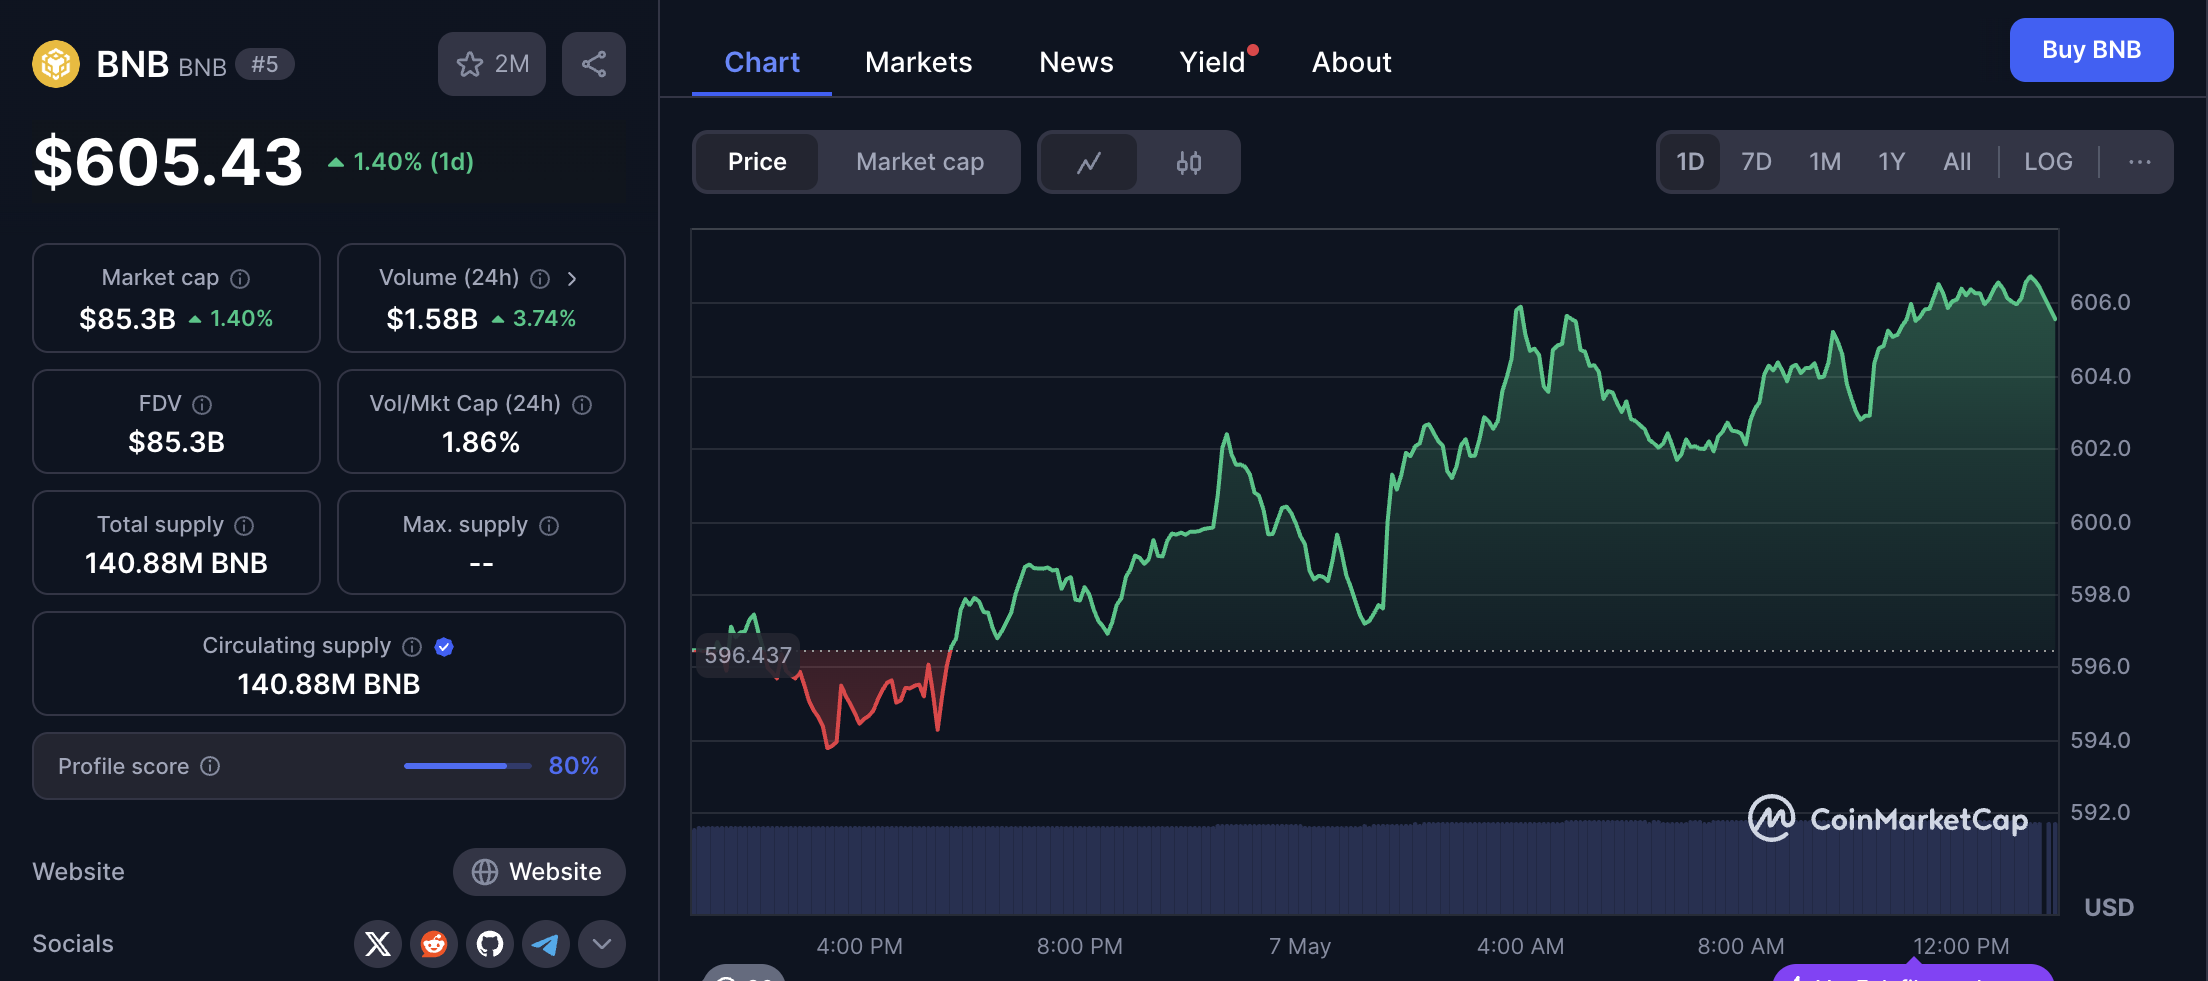Open the chart more options ellipsis
The height and width of the screenshot is (981, 2208).
point(2140,162)
